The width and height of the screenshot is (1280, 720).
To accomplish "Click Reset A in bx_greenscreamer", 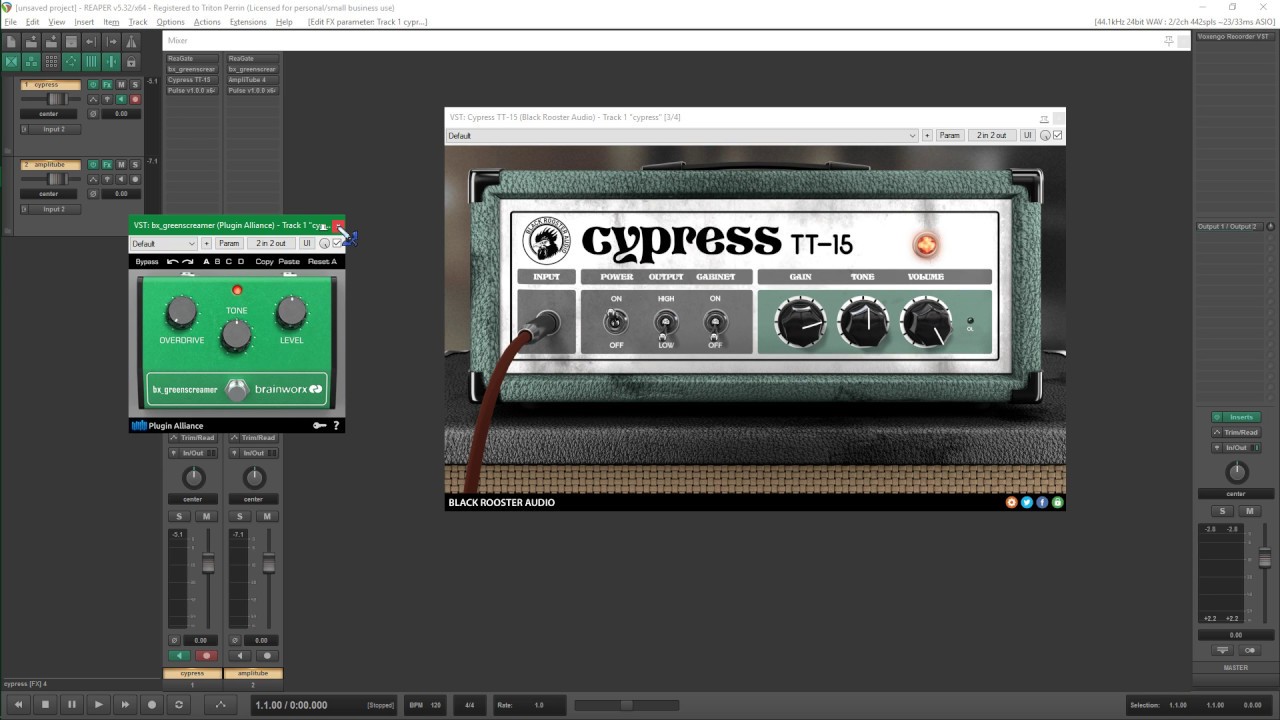I will (x=322, y=261).
